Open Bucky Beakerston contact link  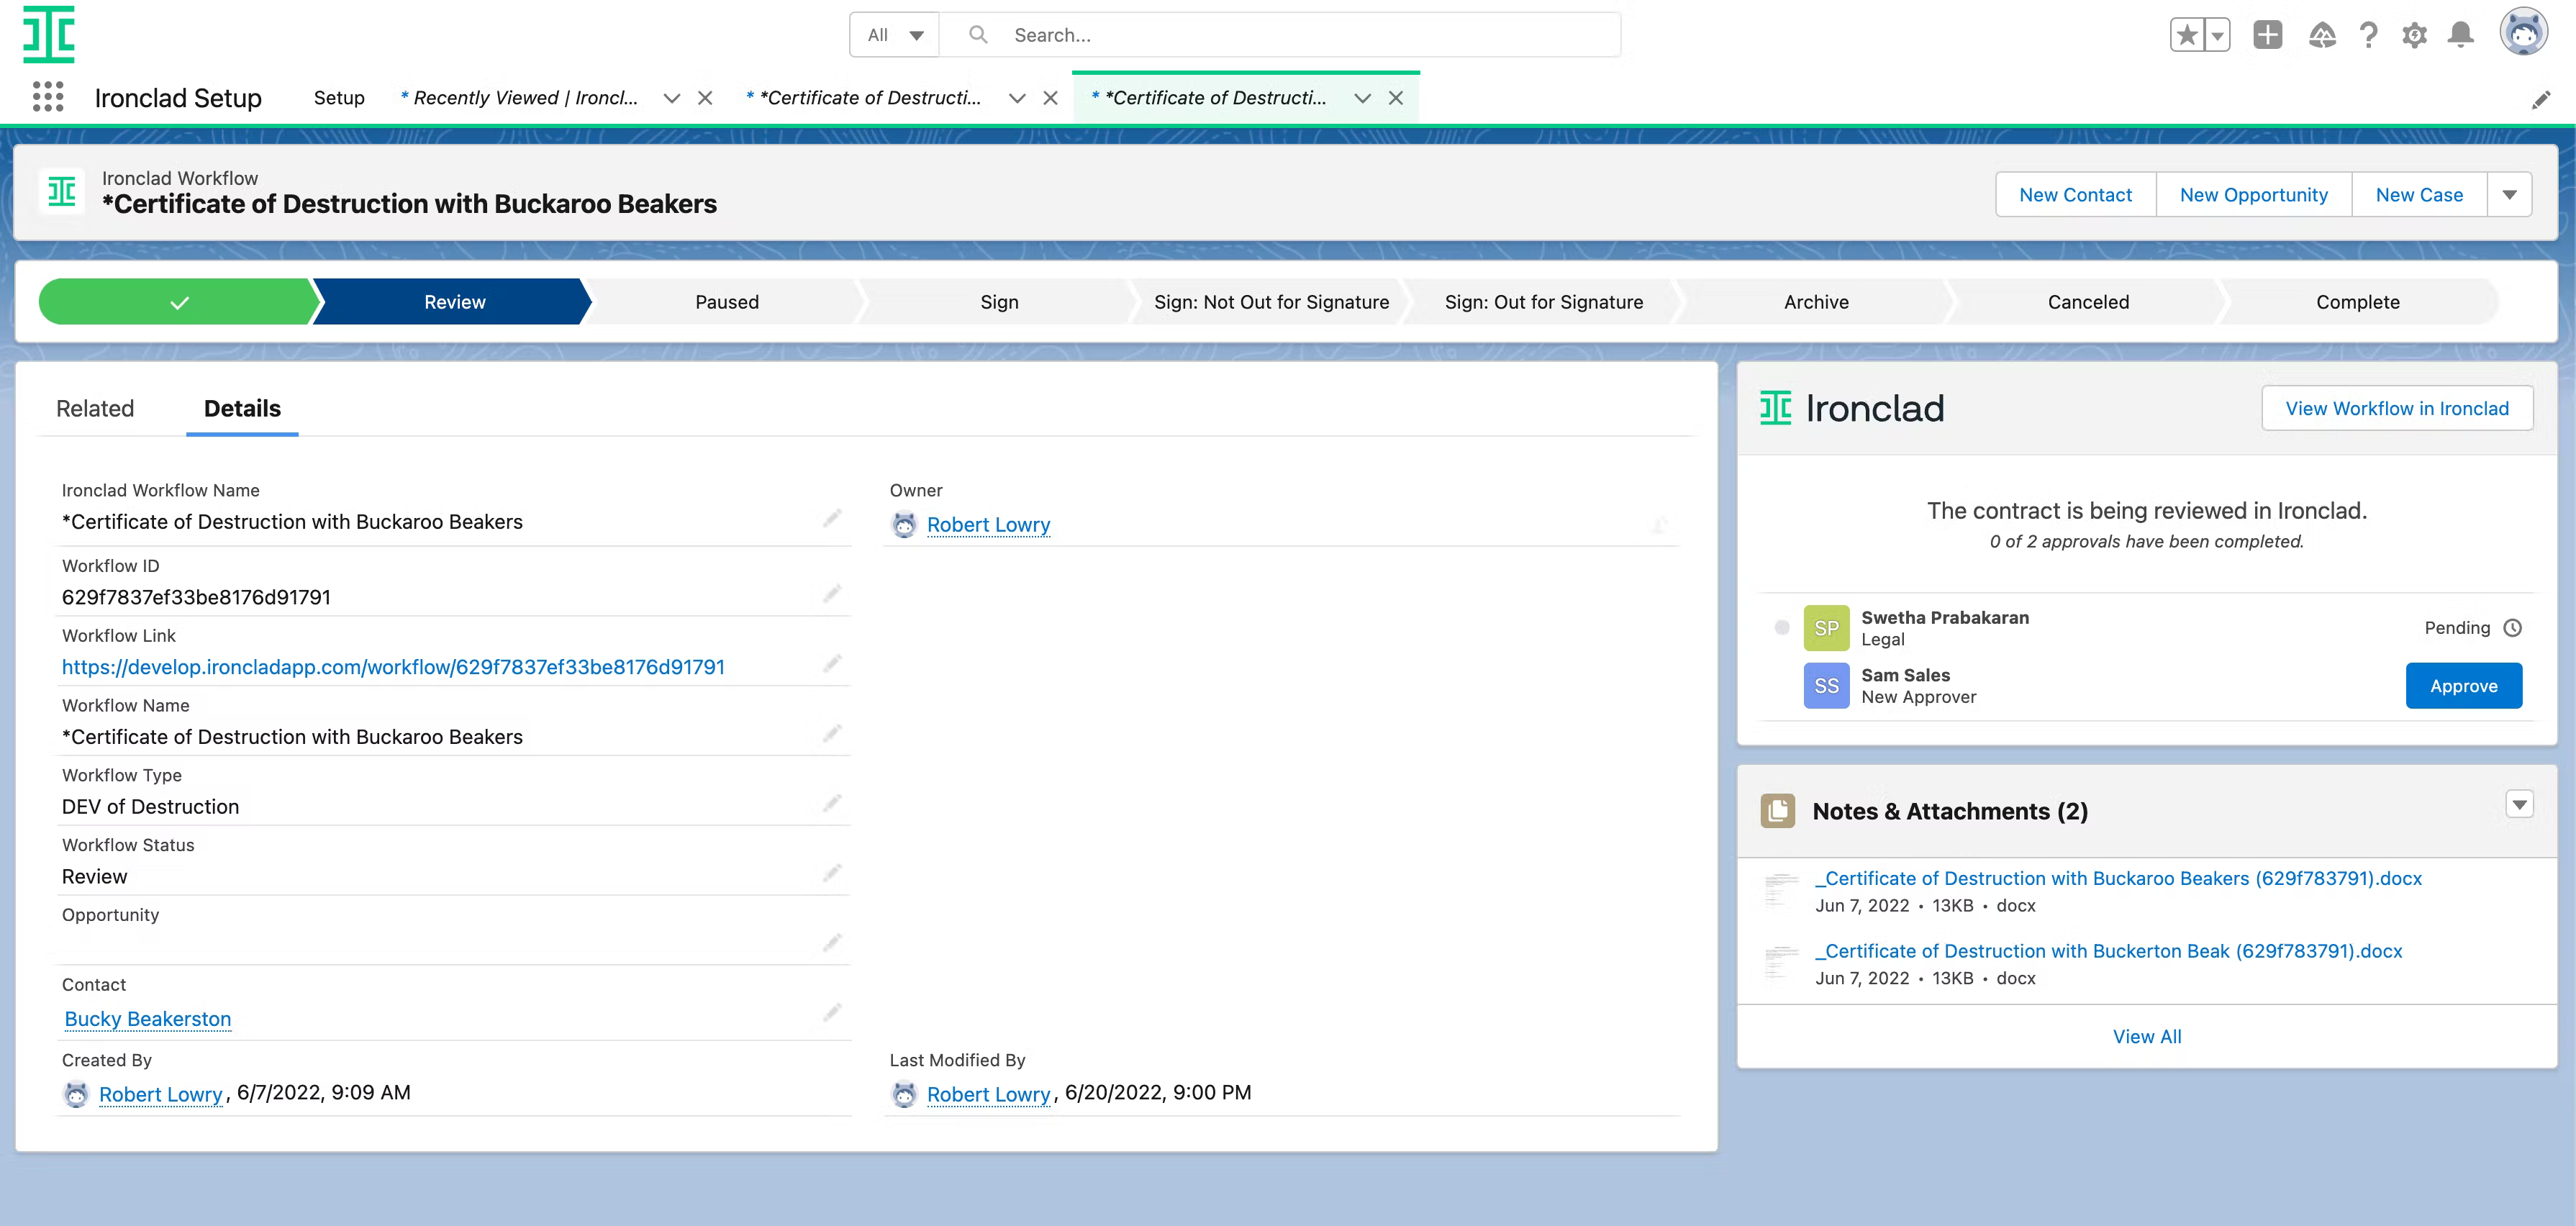click(148, 1019)
